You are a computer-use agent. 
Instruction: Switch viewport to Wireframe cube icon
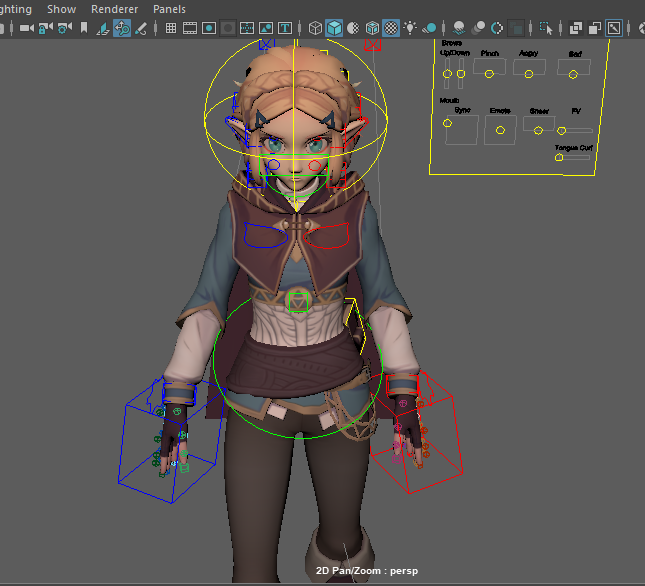[x=315, y=28]
